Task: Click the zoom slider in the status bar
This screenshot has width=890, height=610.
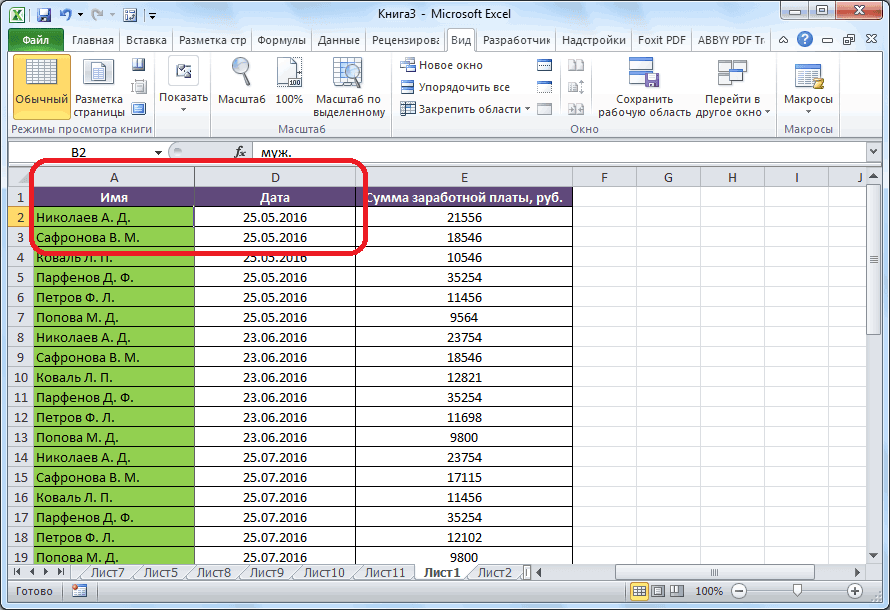Action: coord(797,592)
